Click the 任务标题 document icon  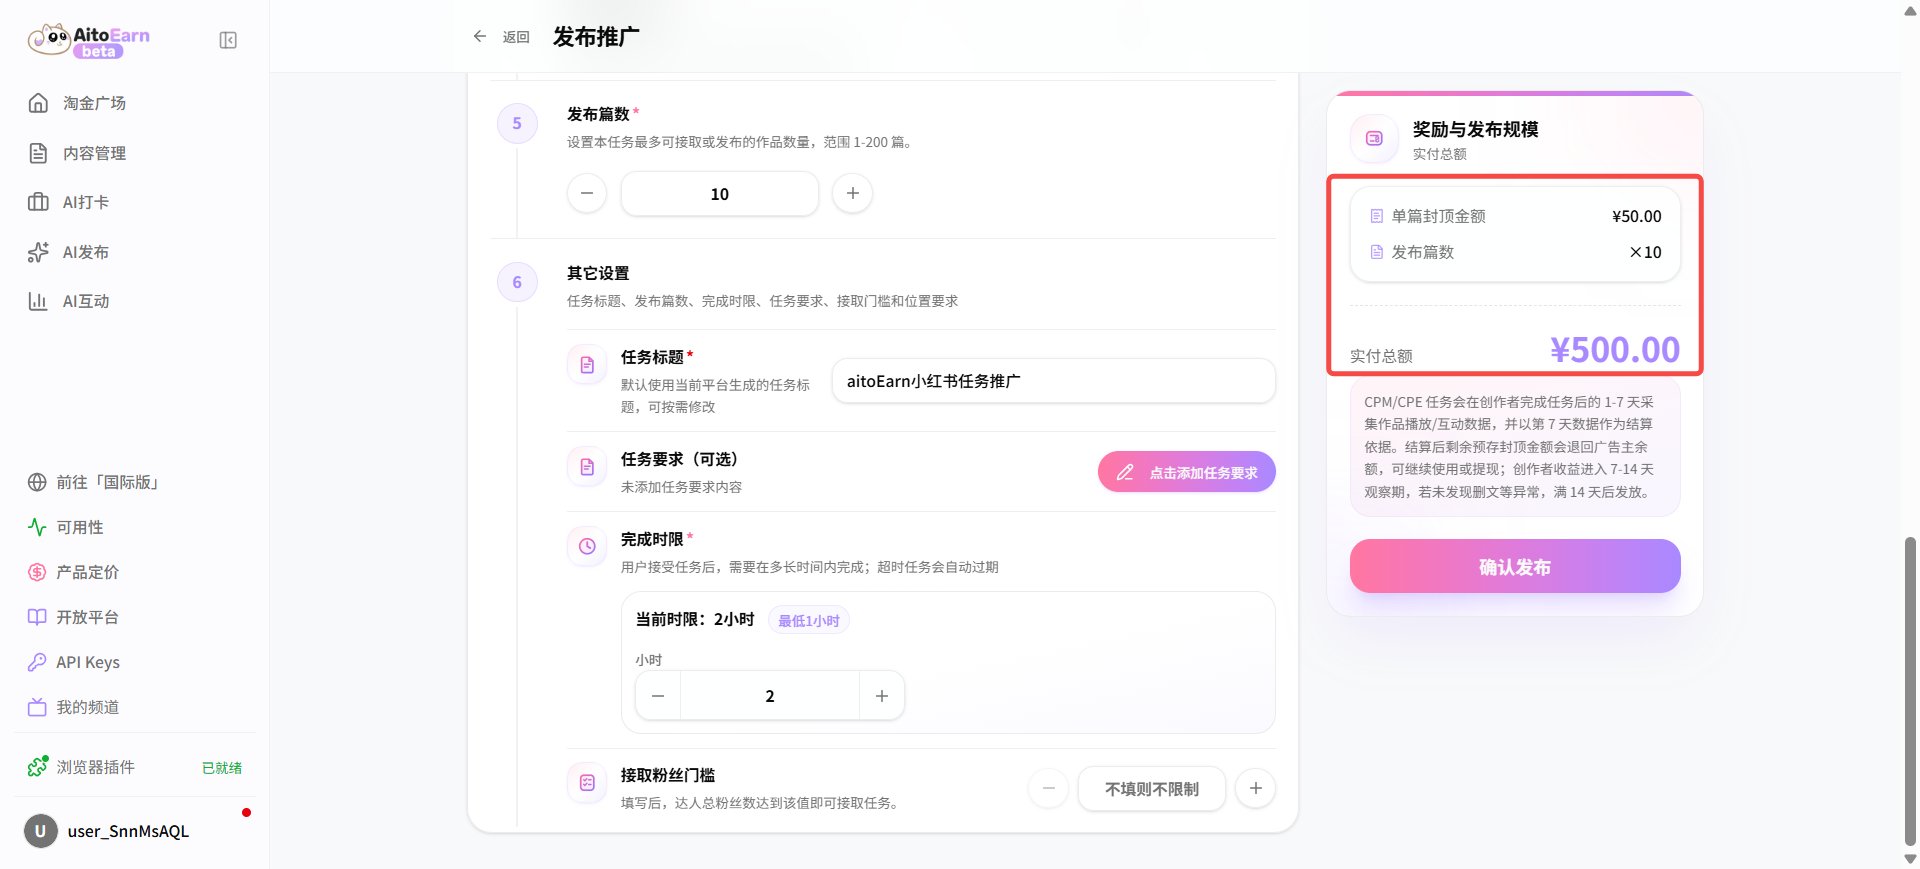[x=587, y=365]
